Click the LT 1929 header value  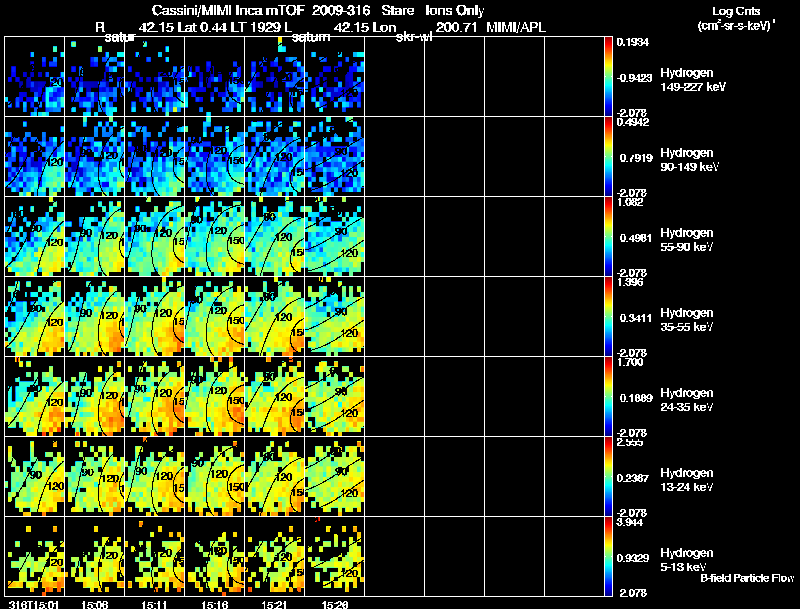coord(255,27)
